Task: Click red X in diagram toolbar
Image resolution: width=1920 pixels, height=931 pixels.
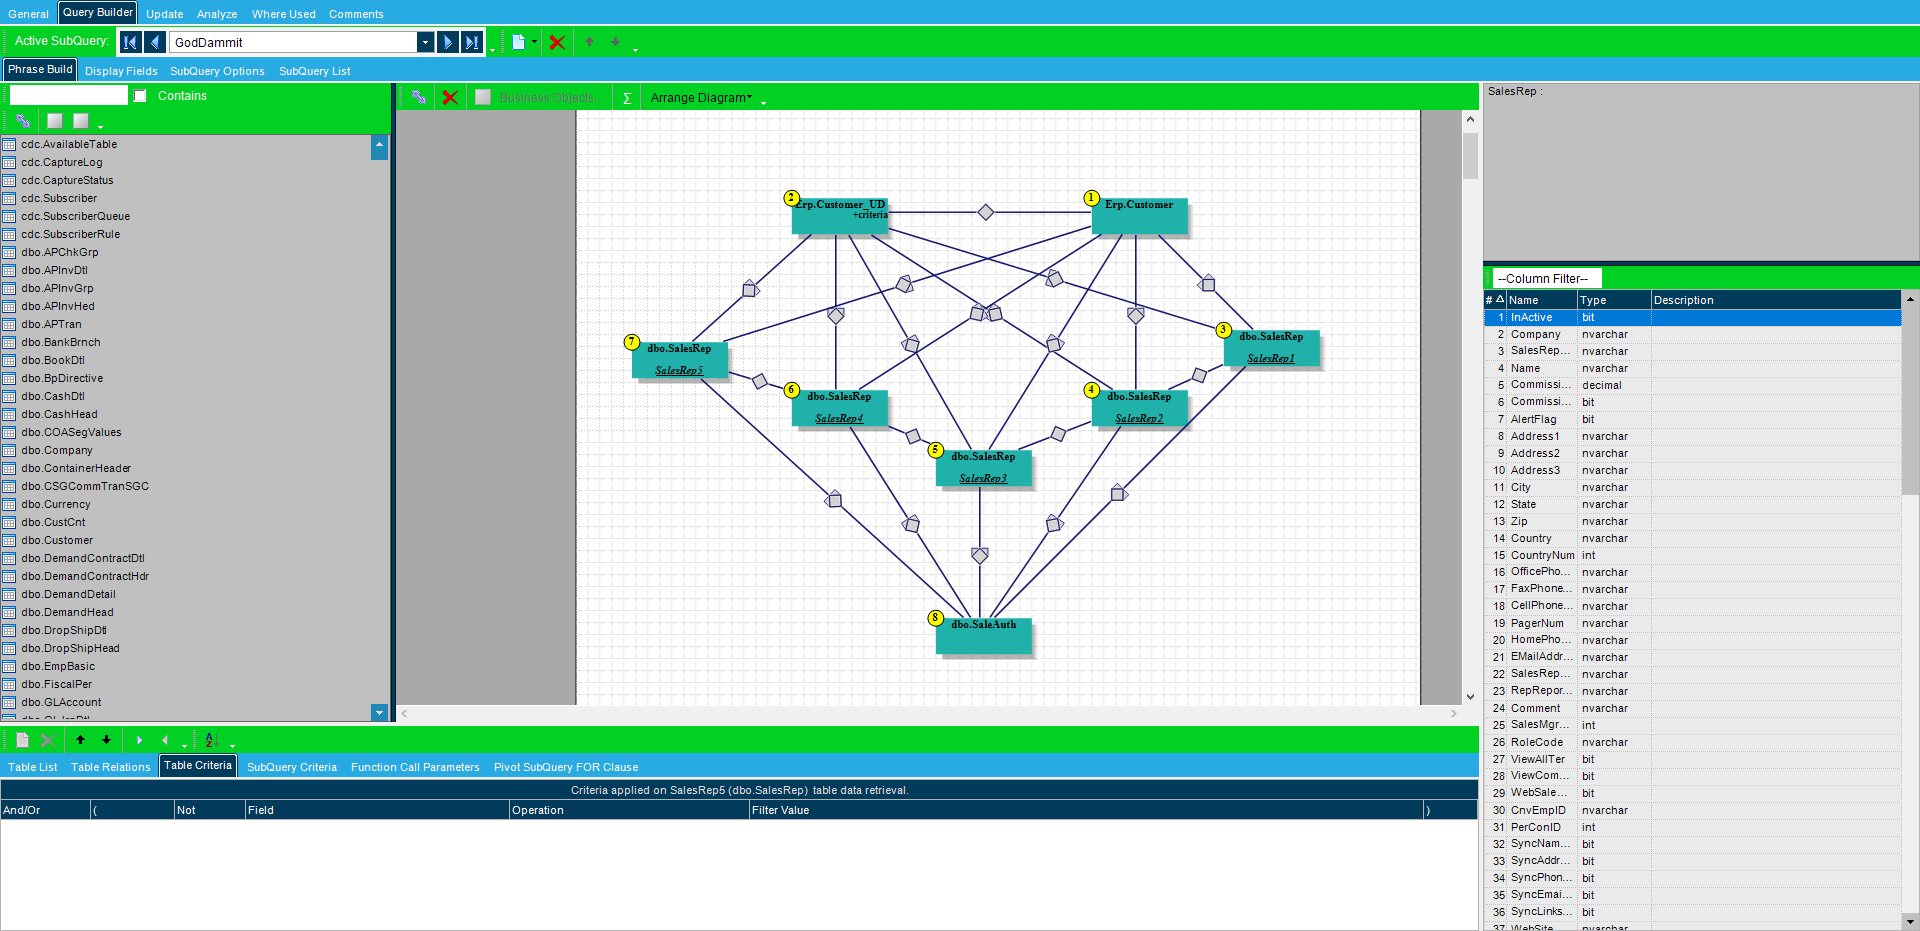Action: tap(450, 97)
